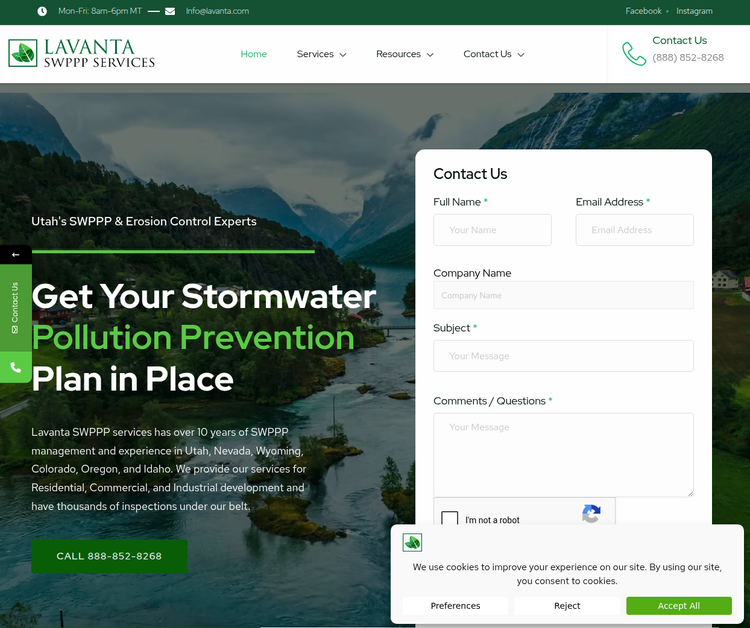Open cookie Preferences
This screenshot has height=628, width=750.
pyautogui.click(x=455, y=606)
